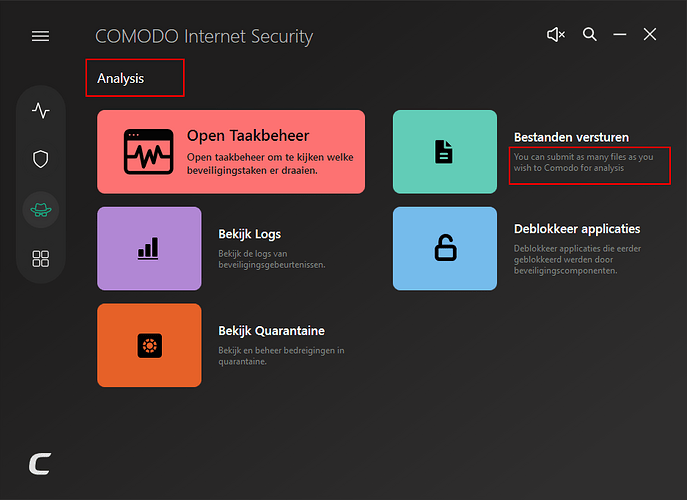Viewport: 687px width, 500px height.
Task: Toggle the muted speaker icon
Action: (556, 34)
